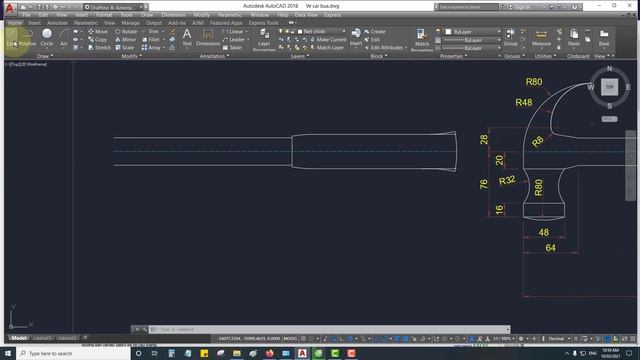Select the Dimension tool
The image size is (640, 360).
(208, 38)
